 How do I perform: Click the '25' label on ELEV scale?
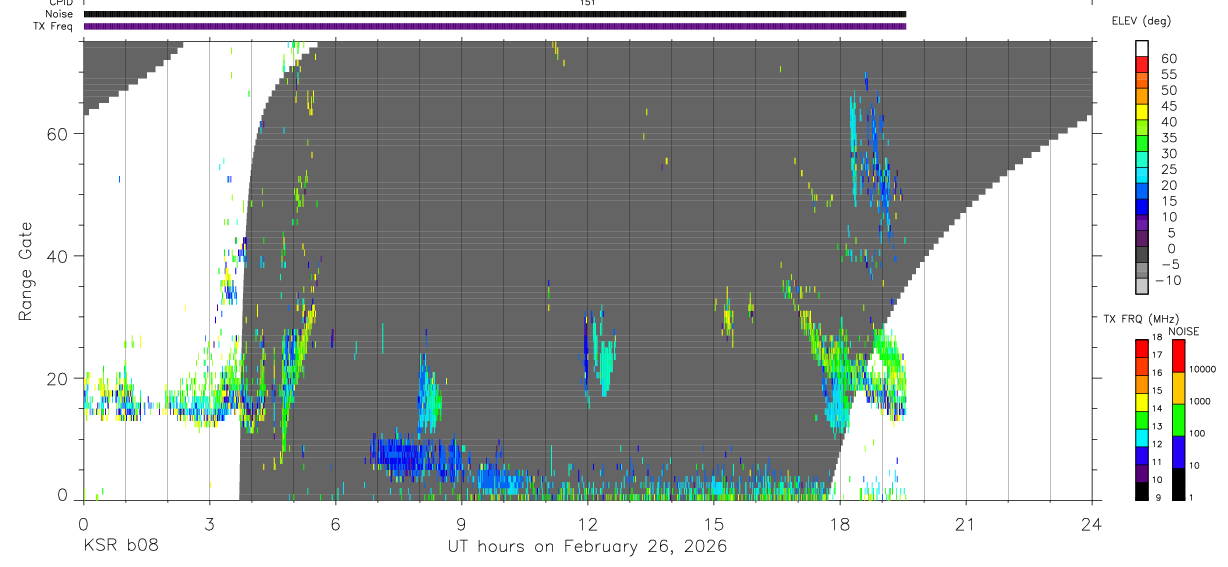click(1168, 169)
